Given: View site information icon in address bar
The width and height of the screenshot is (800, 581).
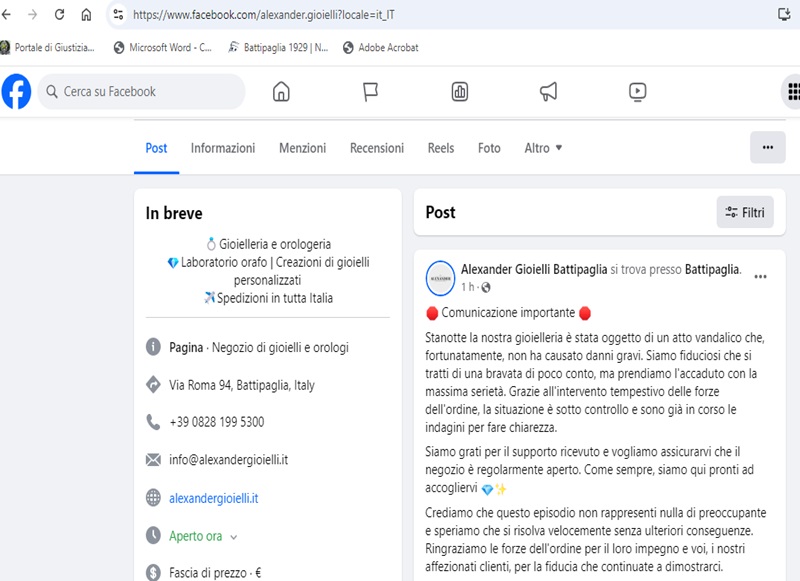Looking at the screenshot, I should pos(118,14).
